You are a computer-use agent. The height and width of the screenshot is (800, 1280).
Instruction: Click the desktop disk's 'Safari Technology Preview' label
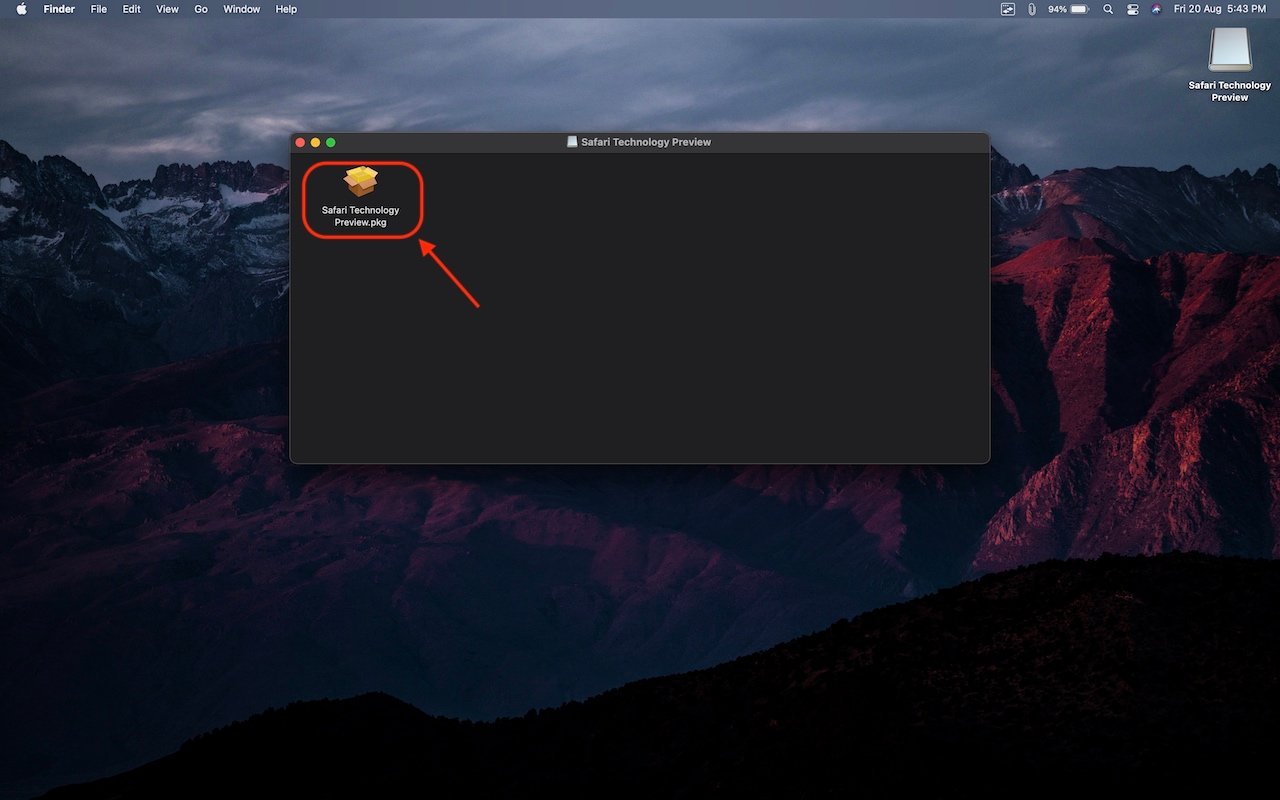tap(1230, 91)
